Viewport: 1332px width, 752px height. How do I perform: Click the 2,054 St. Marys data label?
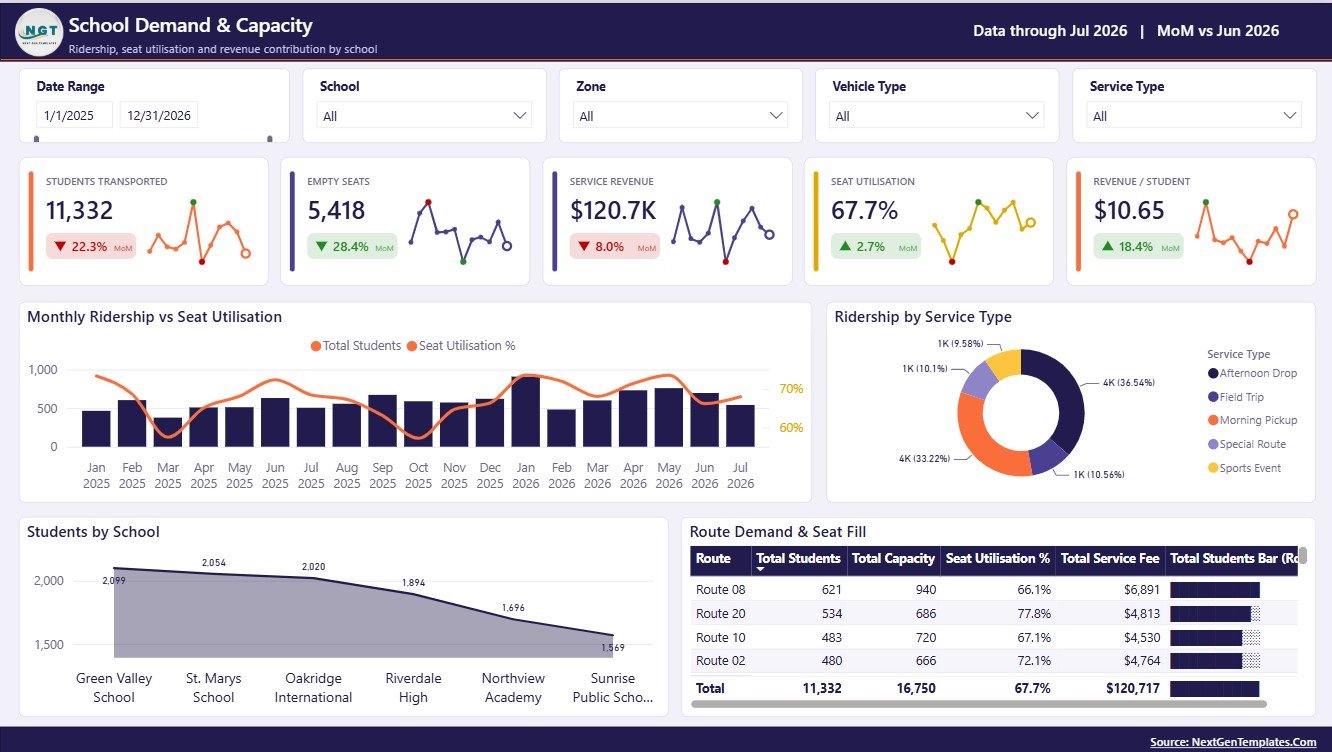pos(214,563)
